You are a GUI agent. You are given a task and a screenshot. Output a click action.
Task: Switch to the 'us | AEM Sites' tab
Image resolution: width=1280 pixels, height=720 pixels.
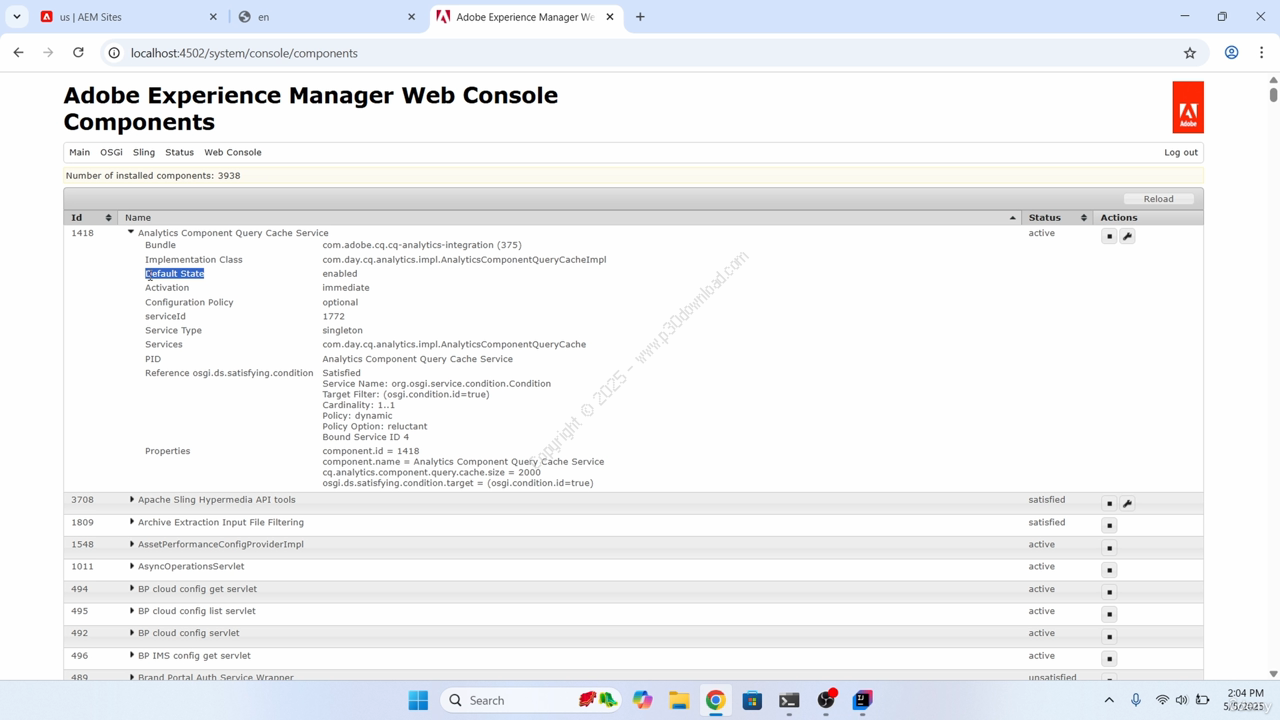click(x=125, y=17)
